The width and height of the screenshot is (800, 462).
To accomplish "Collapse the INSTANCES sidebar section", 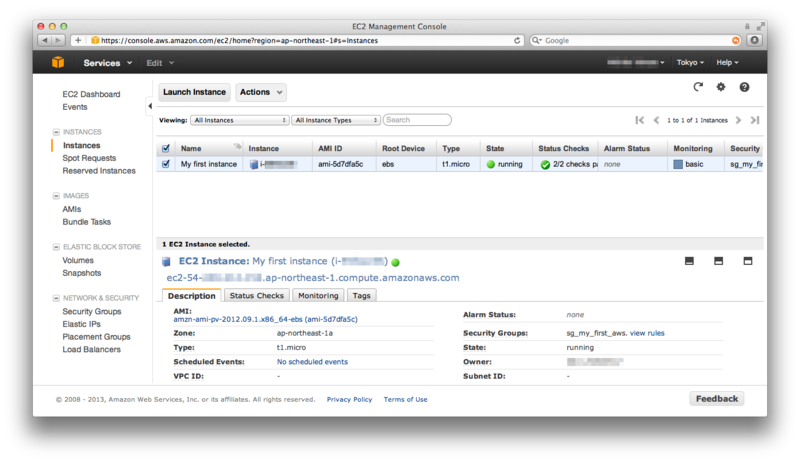I will pyautogui.click(x=56, y=132).
